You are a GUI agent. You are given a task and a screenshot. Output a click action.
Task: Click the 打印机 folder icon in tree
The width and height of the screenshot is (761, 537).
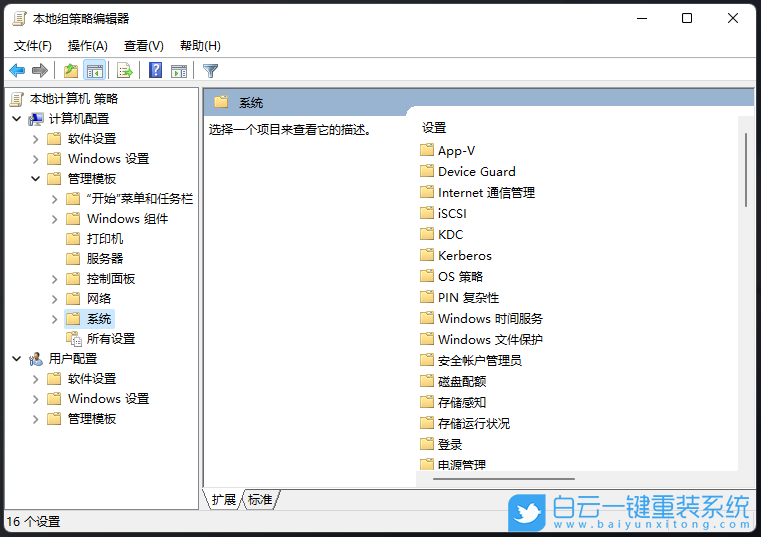click(73, 239)
